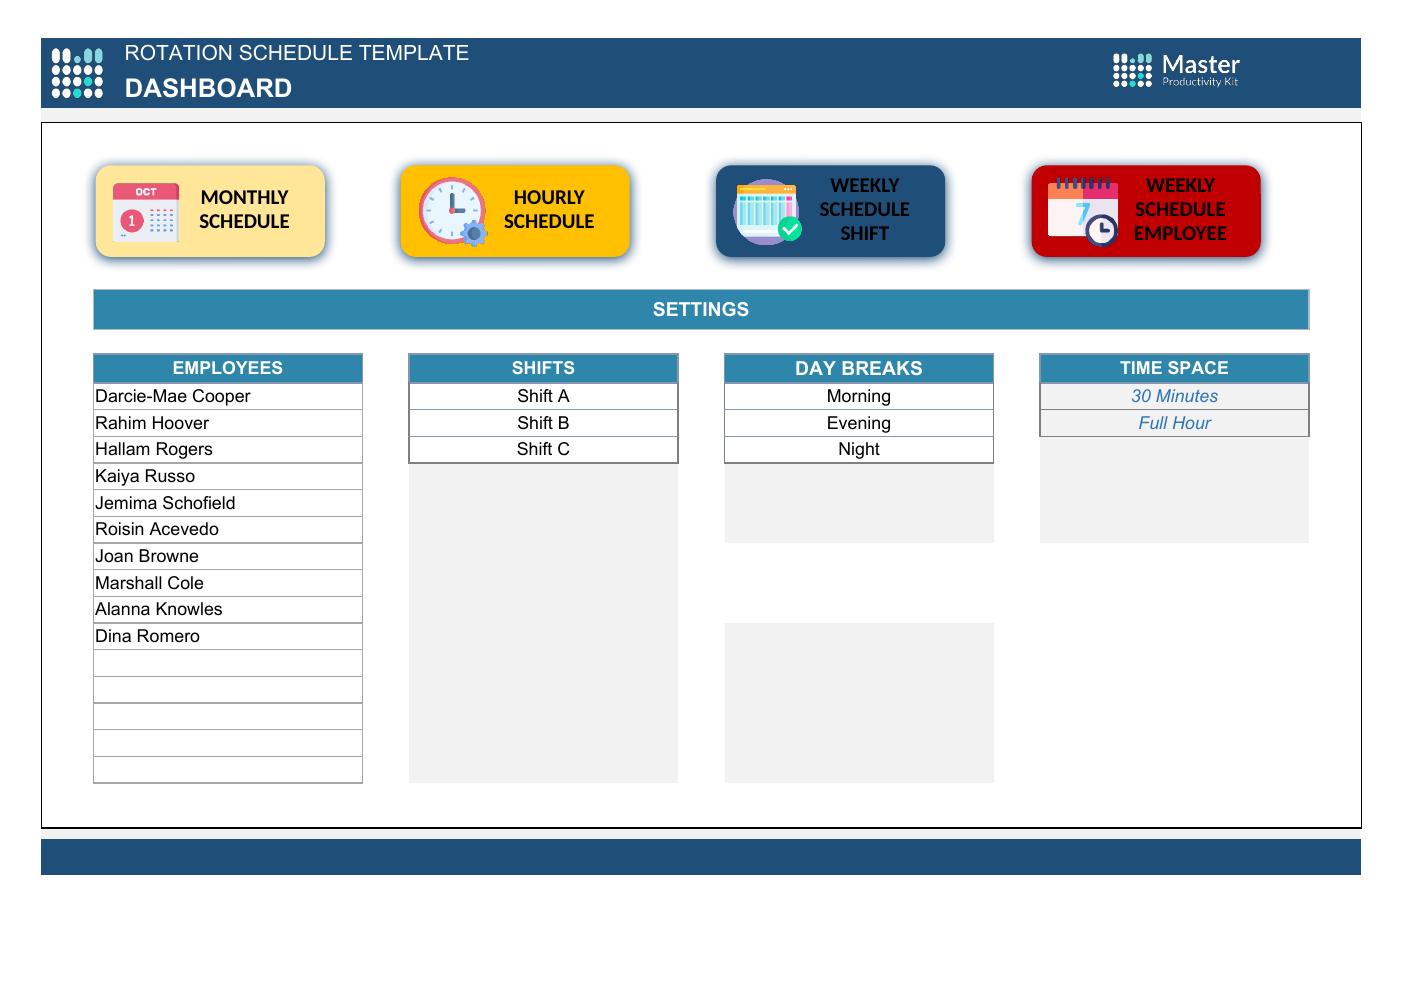Screen dimensions: 1404x993
Task: Open the Weekly Schedule Shift button
Action: click(830, 211)
